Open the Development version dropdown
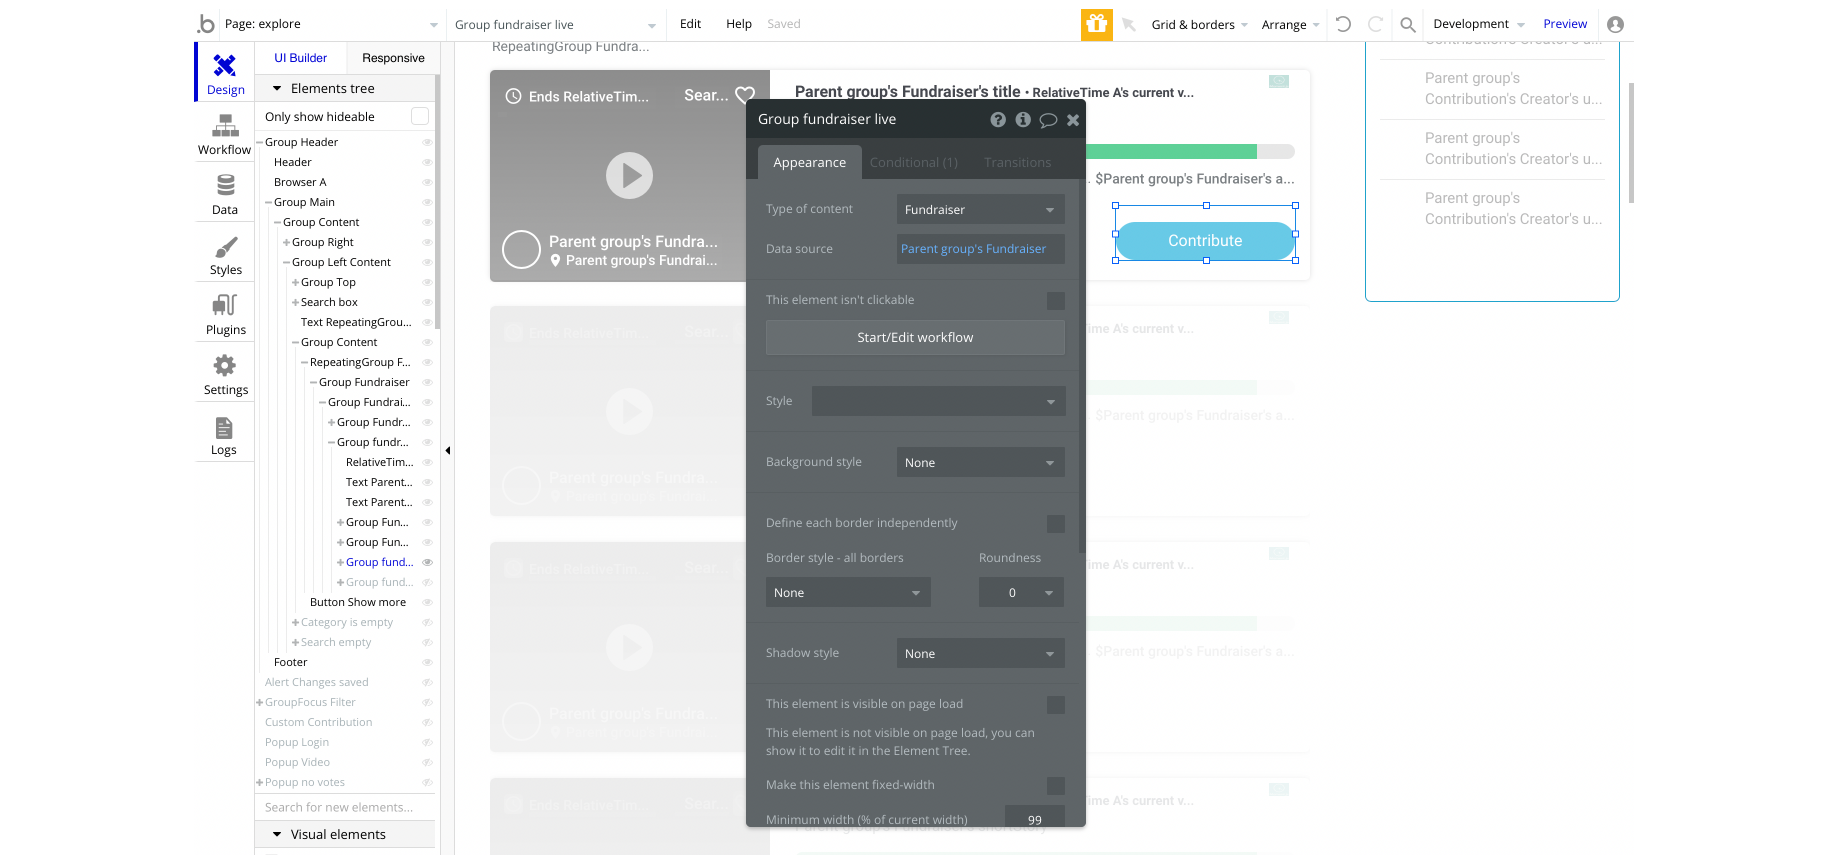 click(x=1478, y=24)
